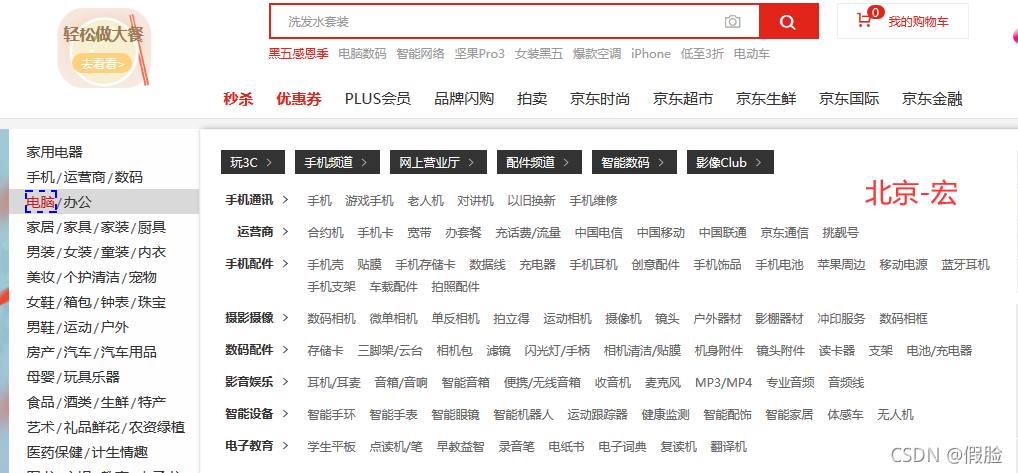Open the 手机频道 channel button
This screenshot has width=1018, height=473.
pos(337,162)
